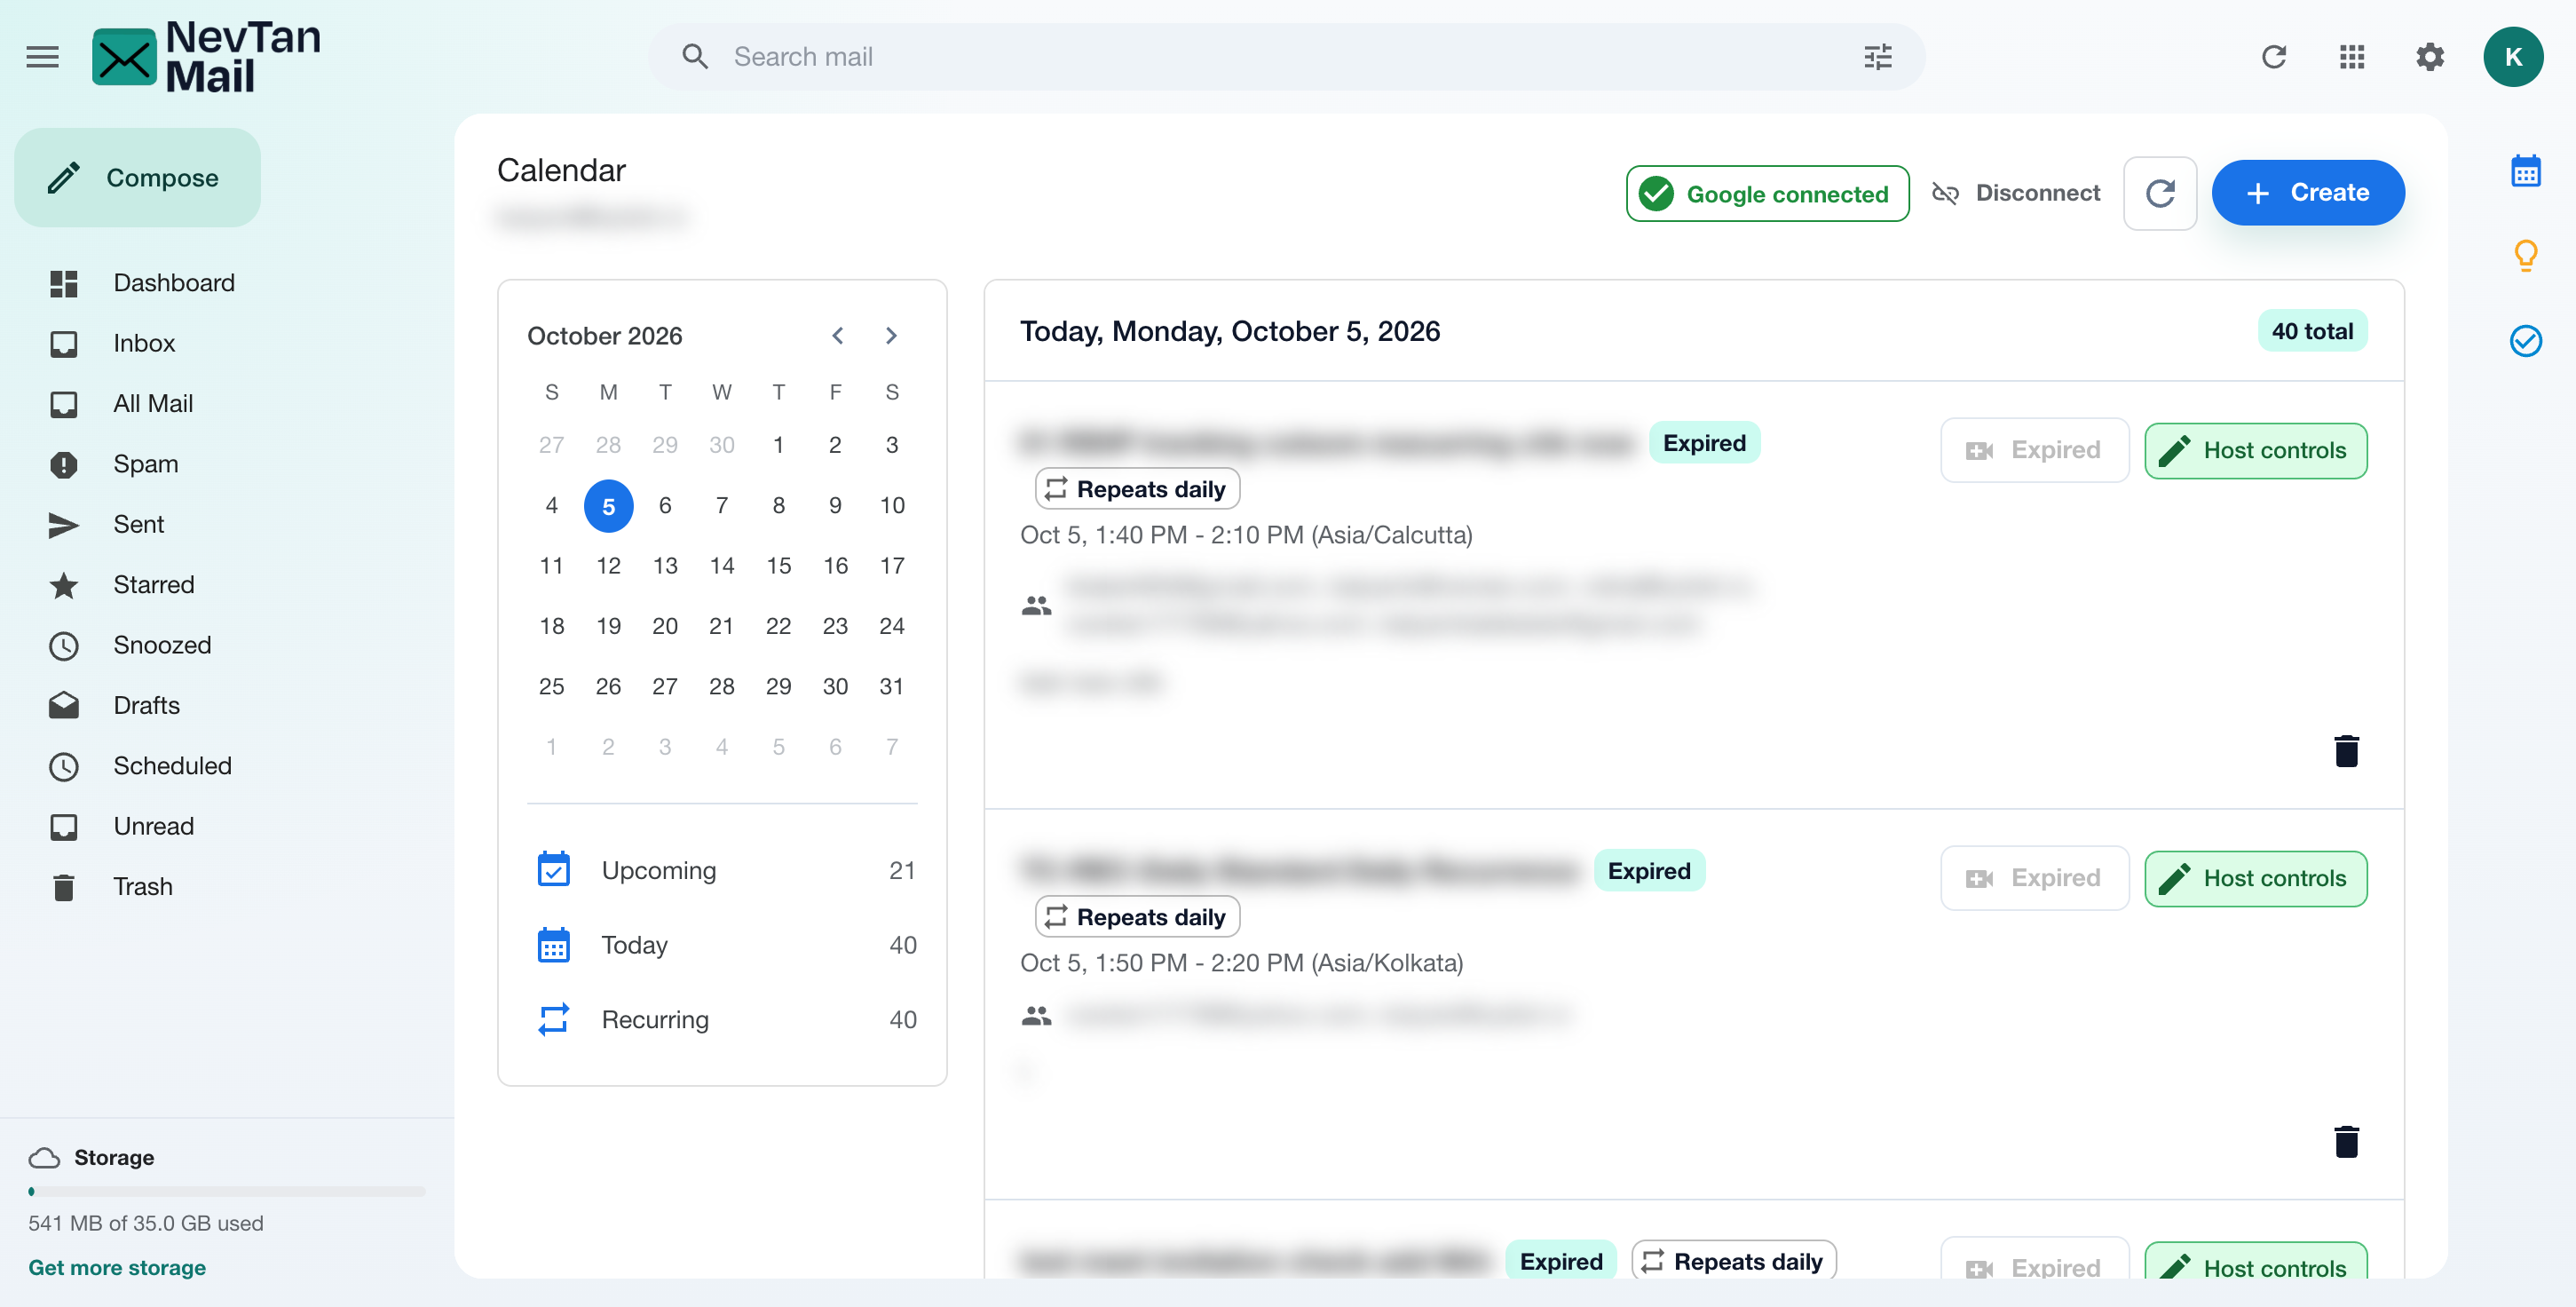Open calendar side panel icon

(2525, 171)
